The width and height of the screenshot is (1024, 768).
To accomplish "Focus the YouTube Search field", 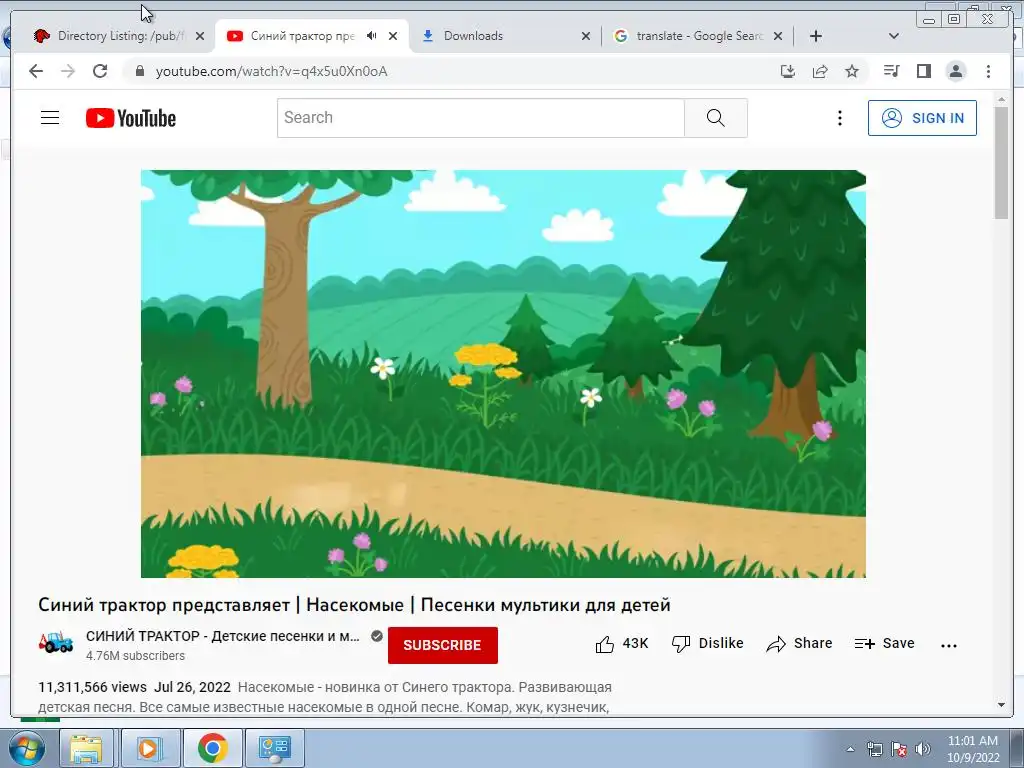I will tap(481, 118).
